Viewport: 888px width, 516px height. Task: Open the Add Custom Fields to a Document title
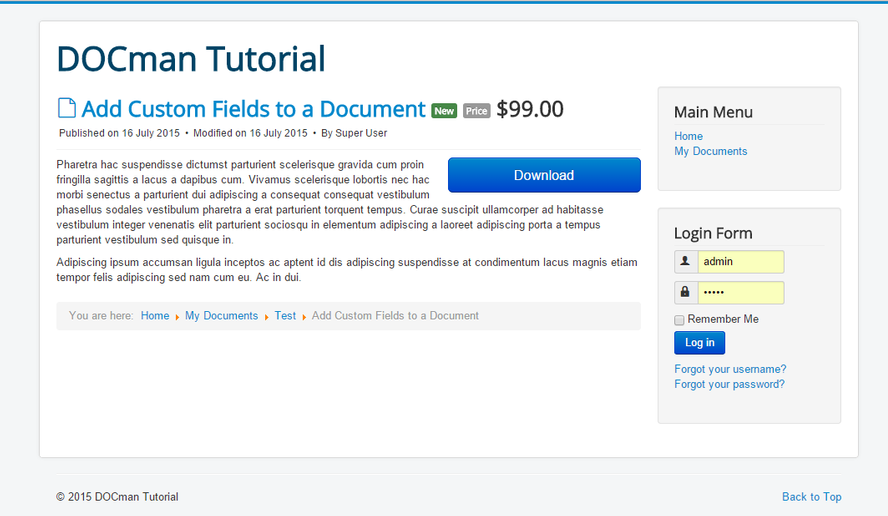(x=253, y=109)
